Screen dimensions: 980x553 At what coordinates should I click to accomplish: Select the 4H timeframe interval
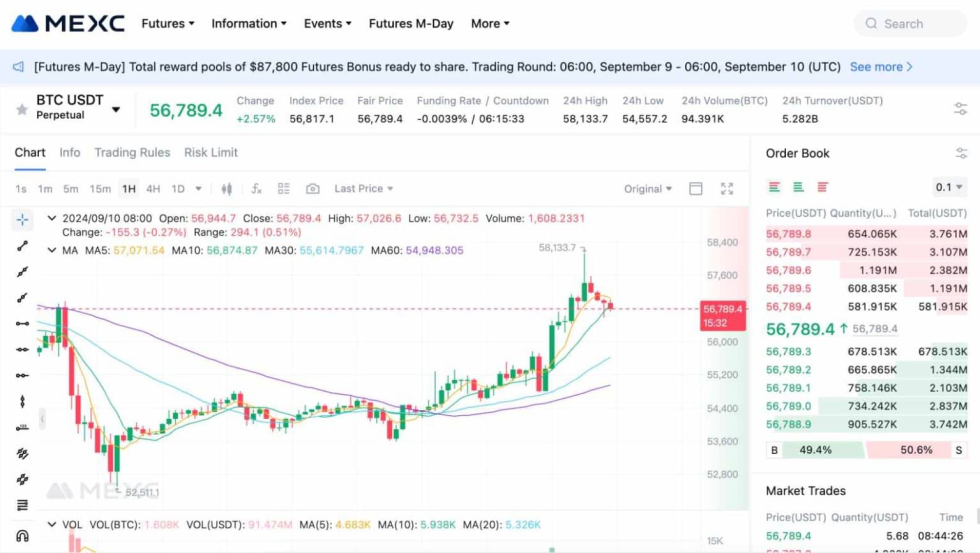[153, 189]
